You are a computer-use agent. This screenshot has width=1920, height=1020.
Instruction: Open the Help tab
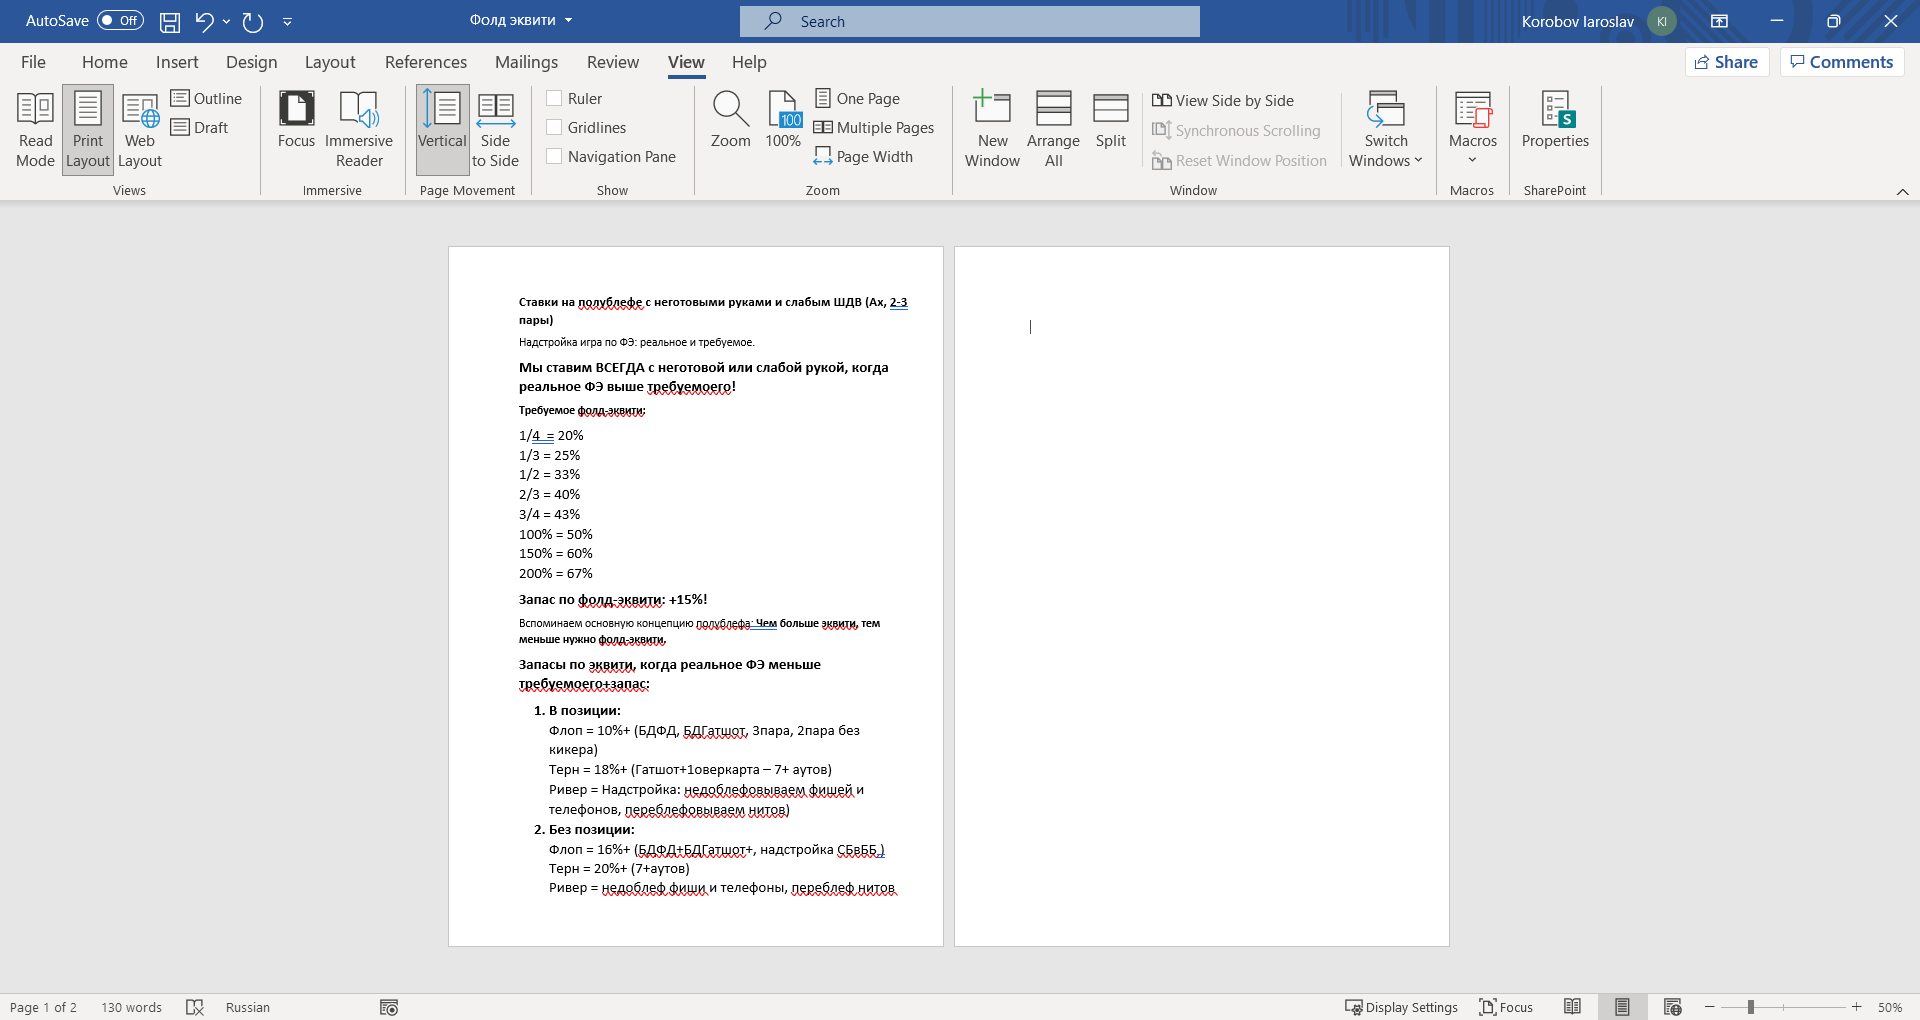click(x=749, y=62)
